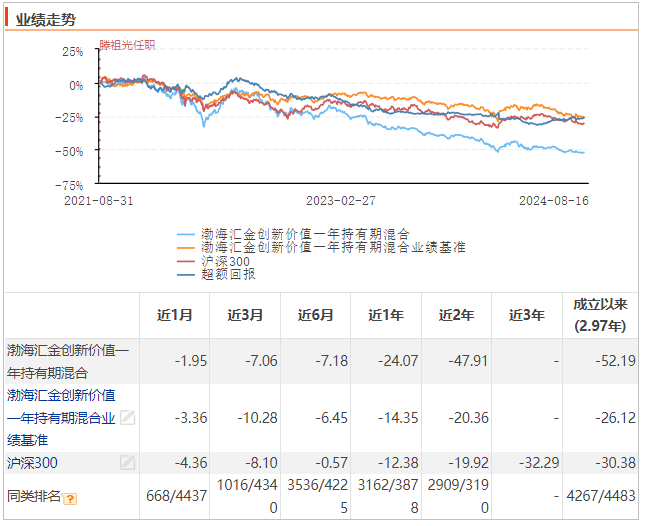Click the 2023-02-27 chart axis date
646x526 pixels.
pyautogui.click(x=341, y=201)
